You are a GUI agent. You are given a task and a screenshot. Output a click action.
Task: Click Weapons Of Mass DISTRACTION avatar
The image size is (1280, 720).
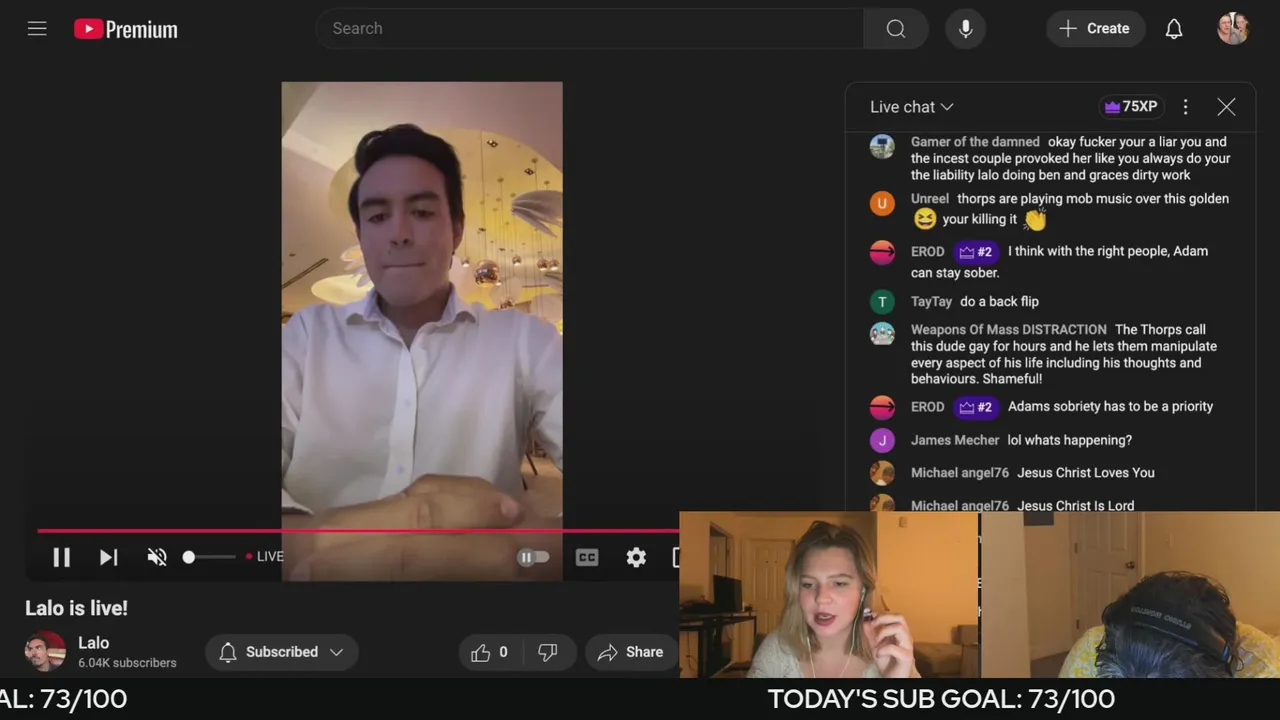882,334
